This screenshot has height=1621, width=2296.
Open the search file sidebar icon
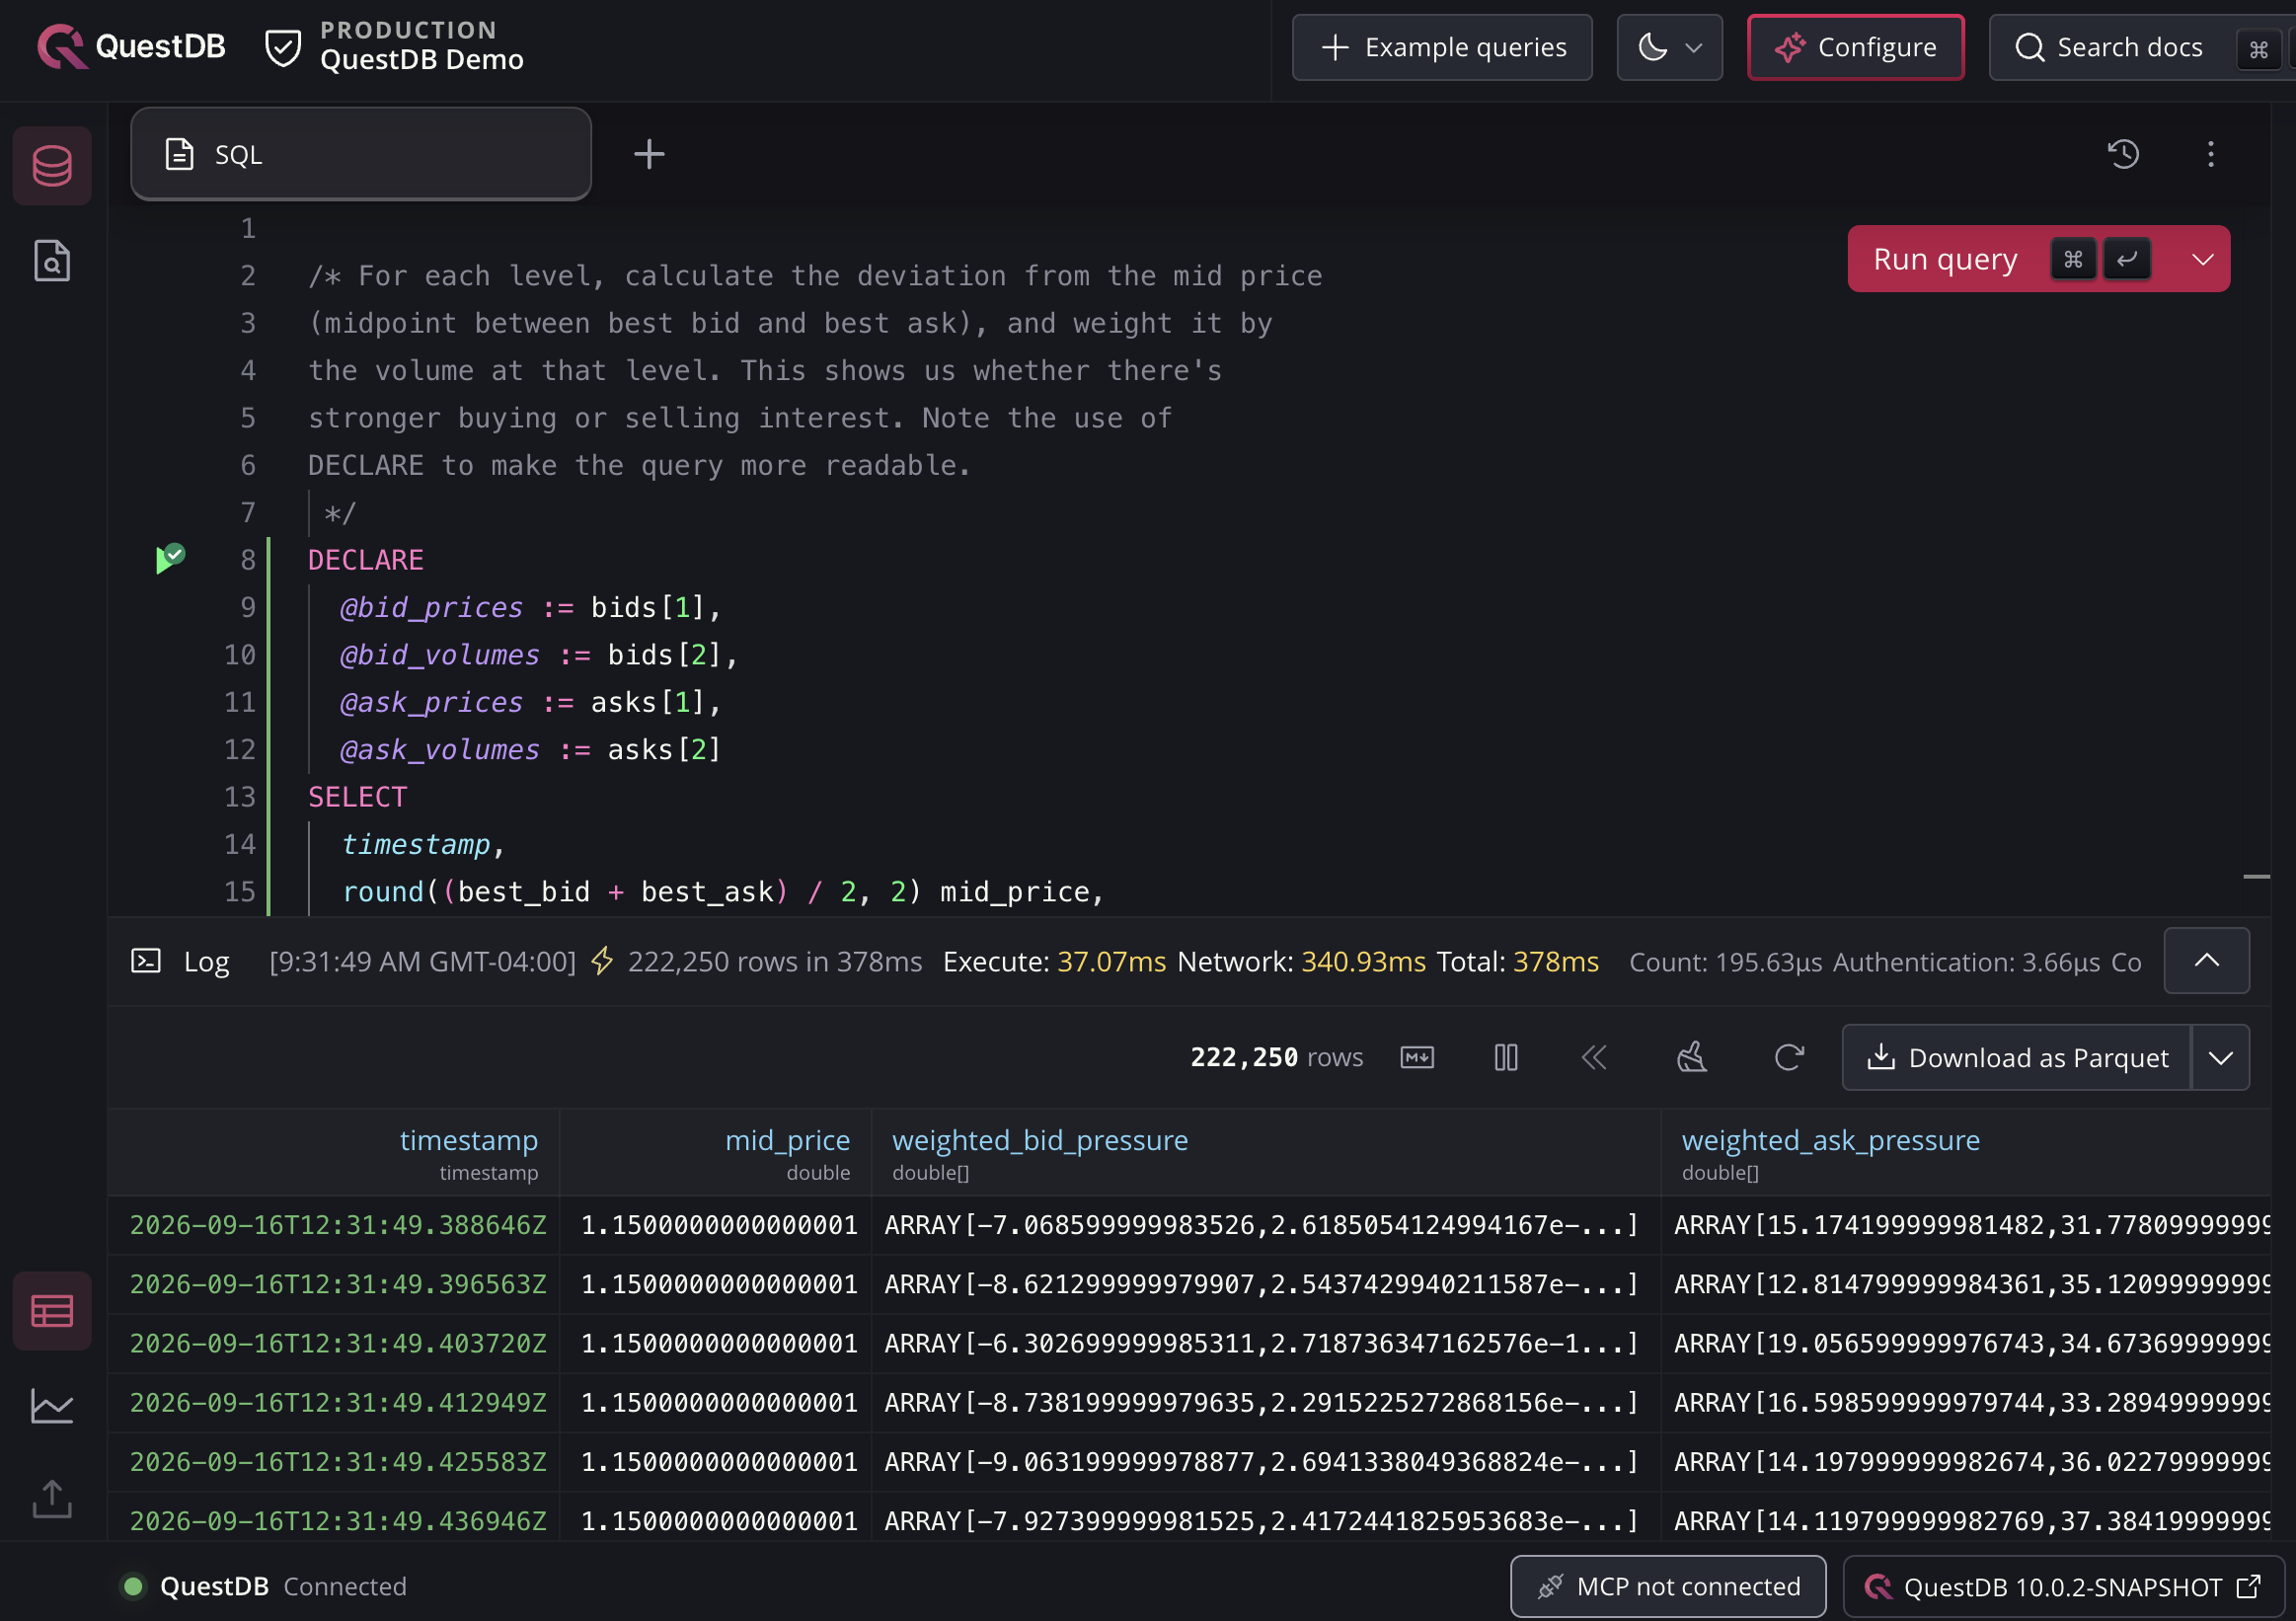click(52, 261)
